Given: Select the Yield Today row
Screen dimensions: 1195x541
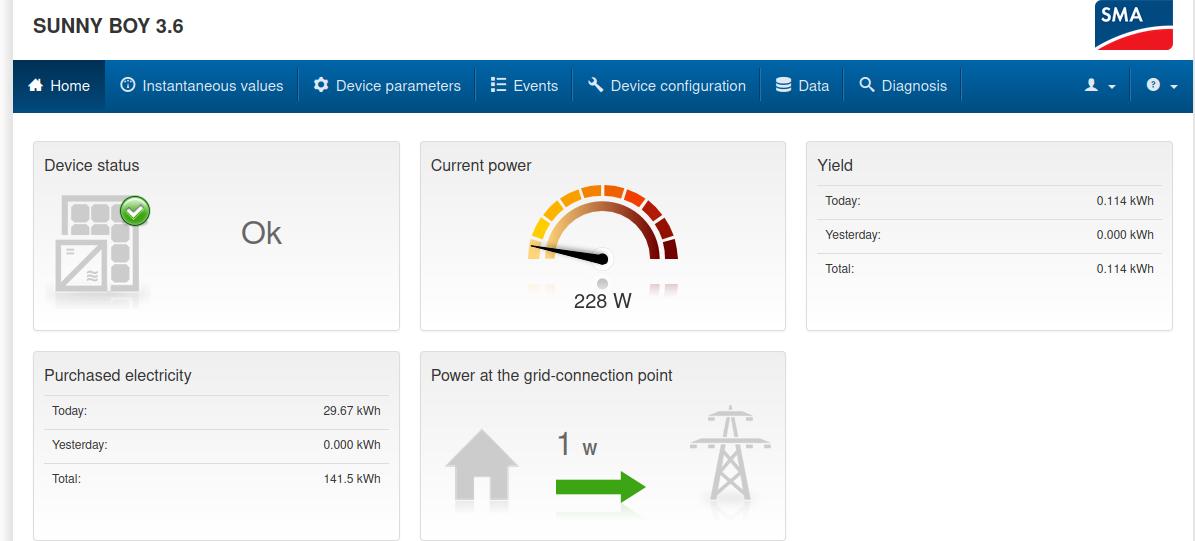Looking at the screenshot, I should [x=988, y=201].
